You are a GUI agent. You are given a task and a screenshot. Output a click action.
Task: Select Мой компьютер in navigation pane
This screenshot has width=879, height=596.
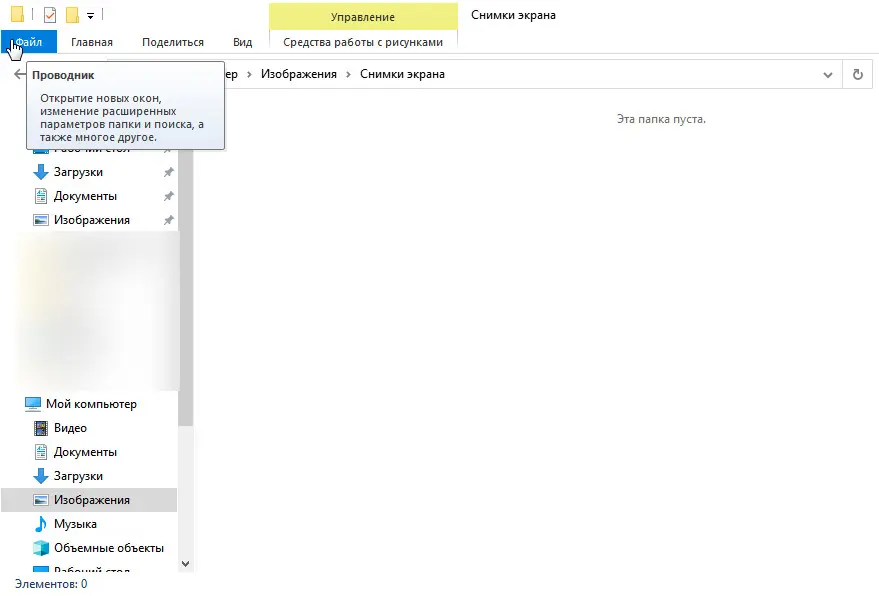91,404
